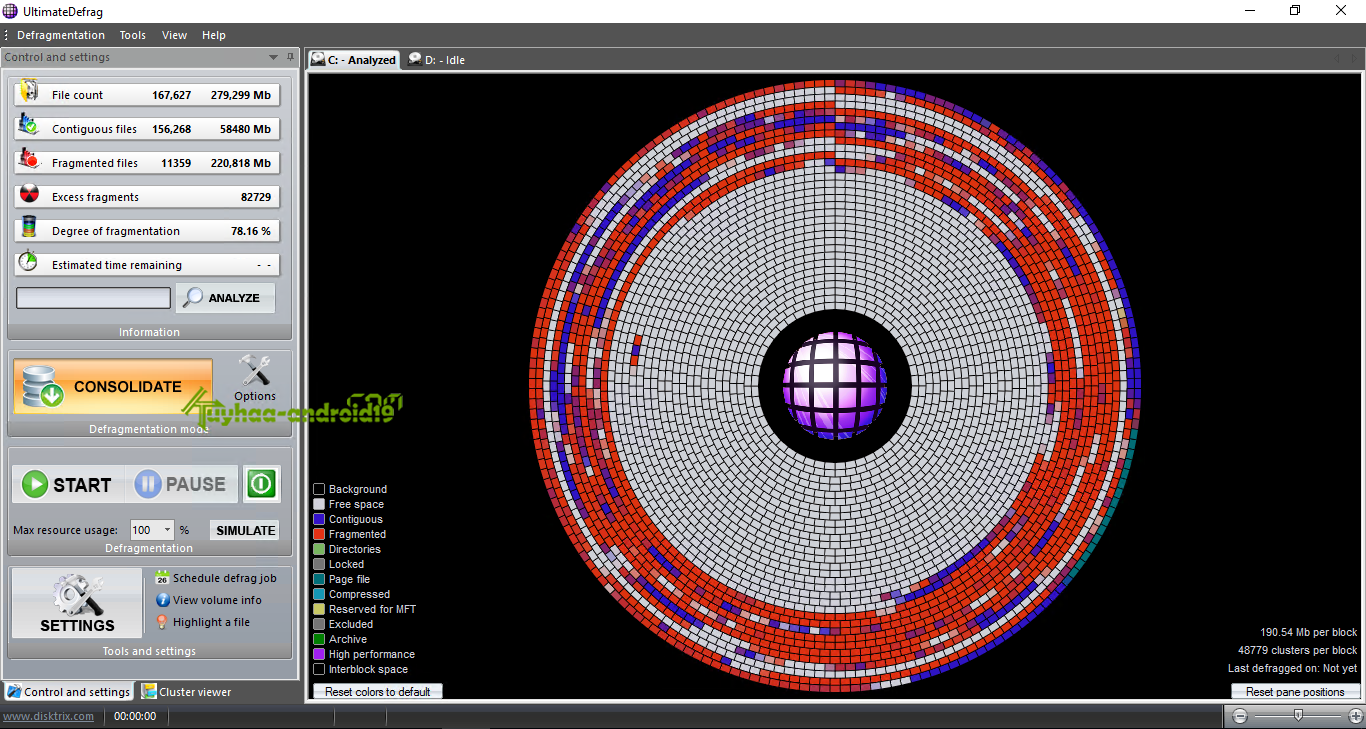Click the Locked color swatch
The height and width of the screenshot is (729, 1366).
pyautogui.click(x=319, y=564)
